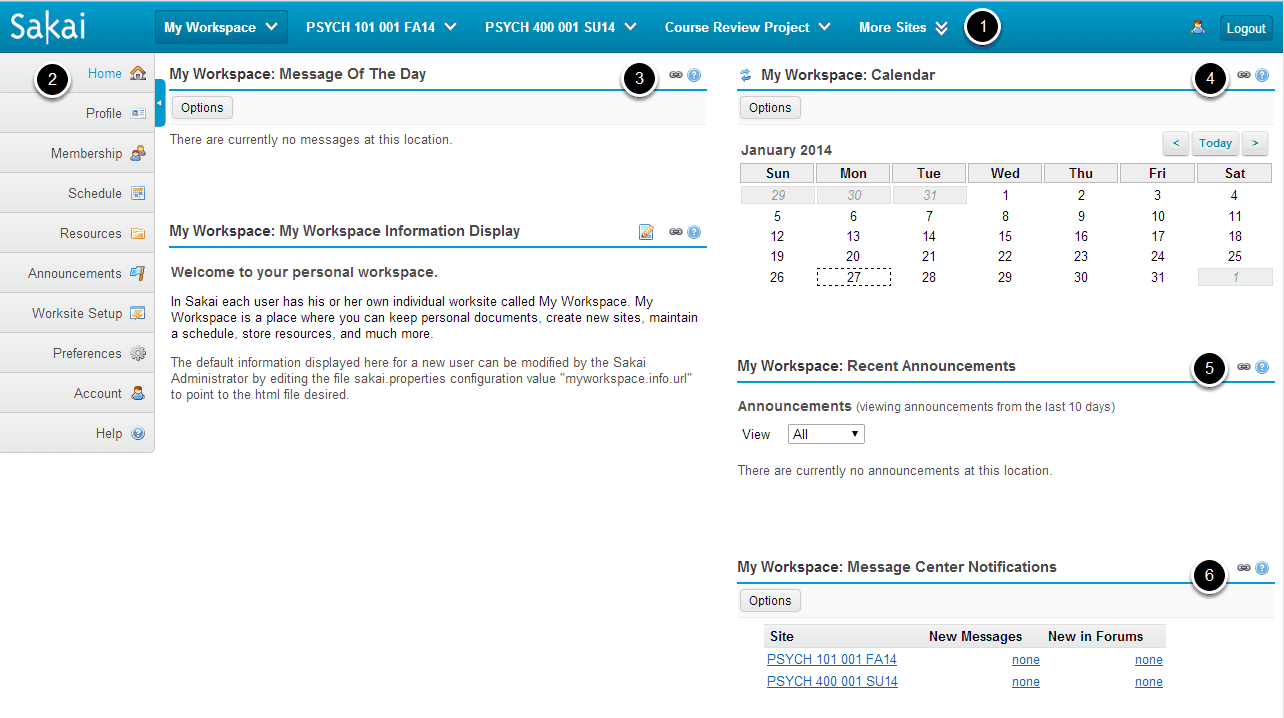Click the Calendar Today button

click(x=1215, y=143)
